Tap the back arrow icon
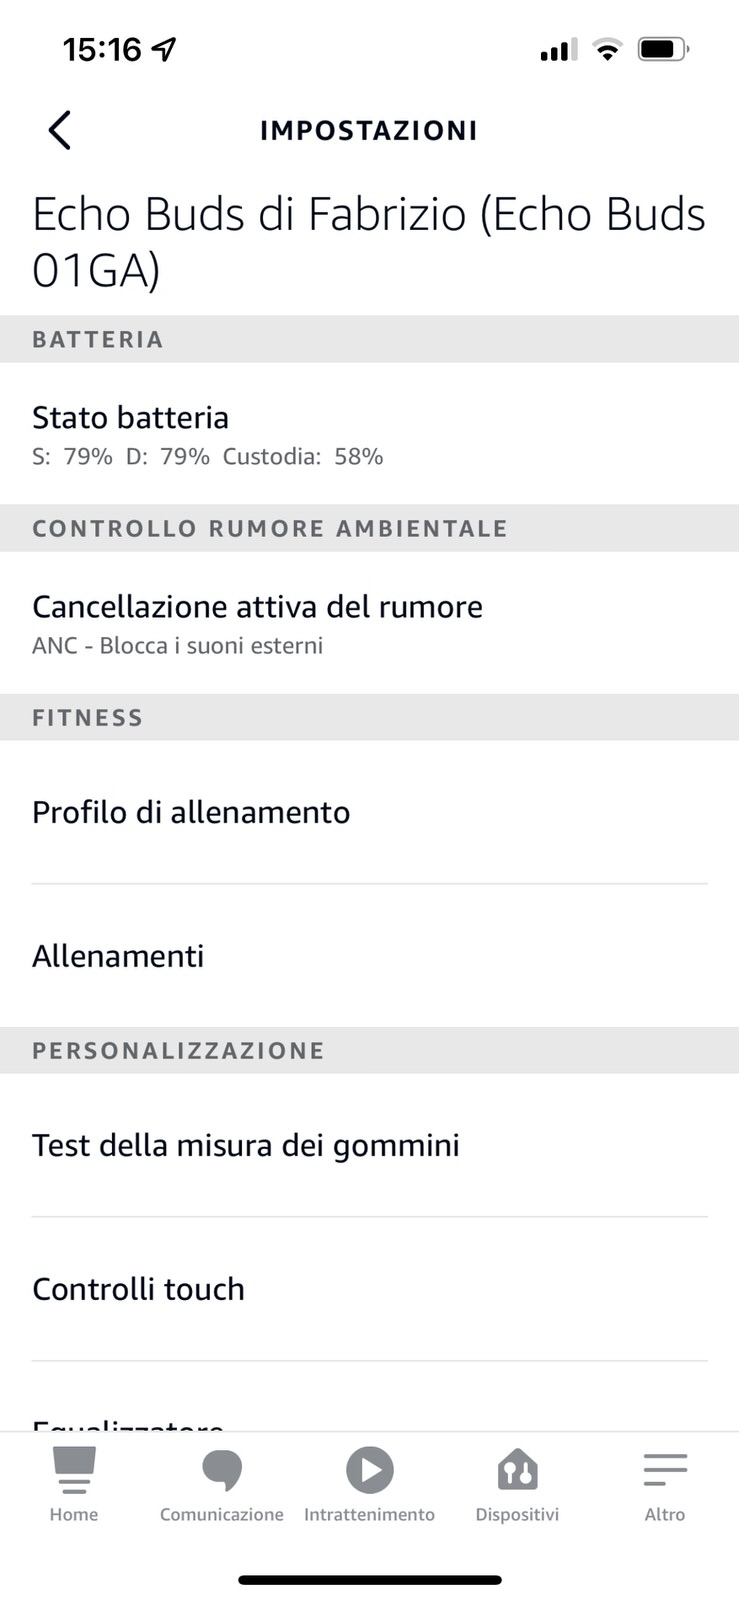Image resolution: width=739 pixels, height=1600 pixels. coord(60,130)
